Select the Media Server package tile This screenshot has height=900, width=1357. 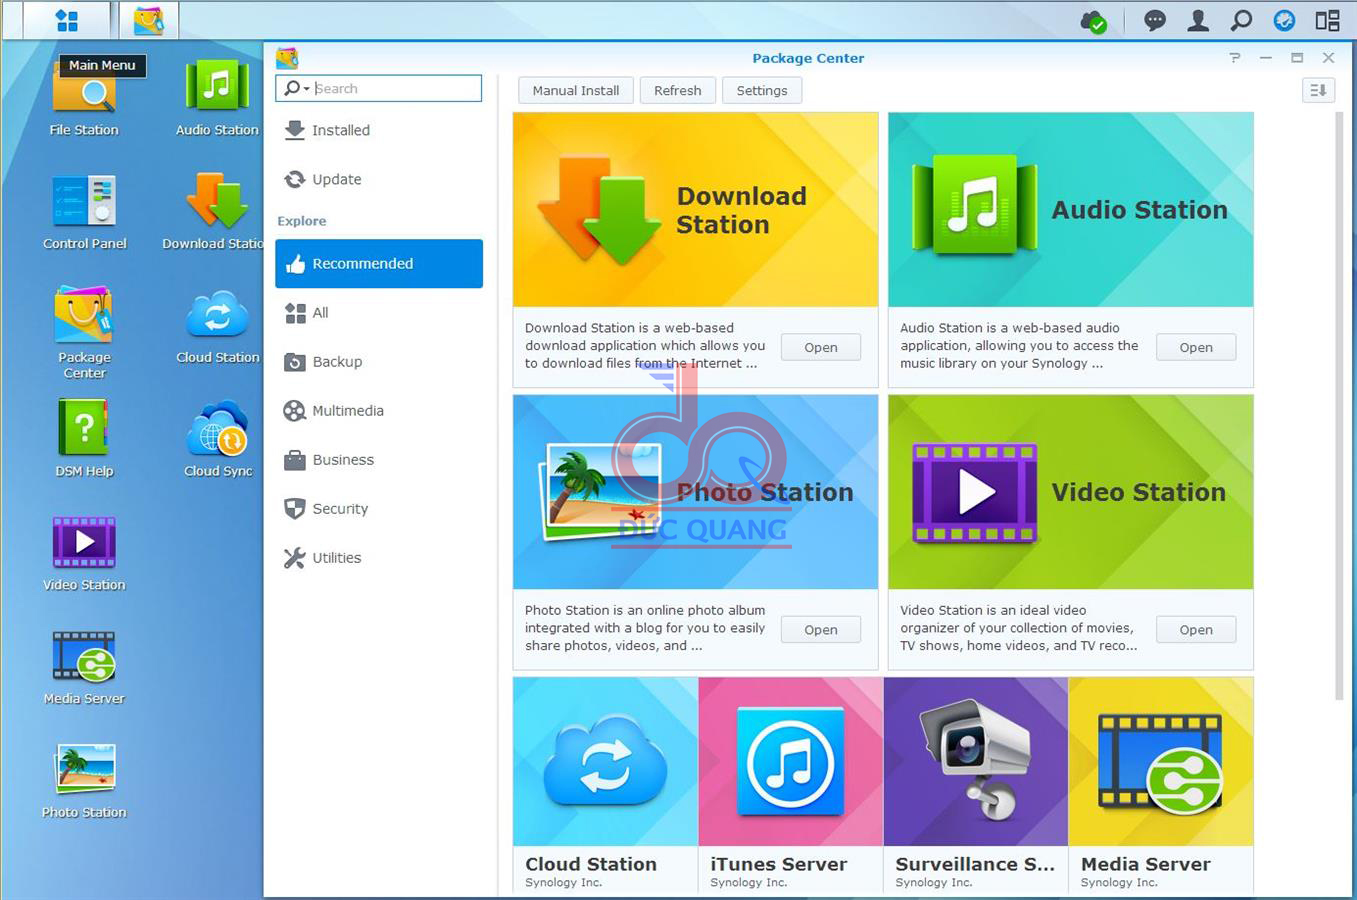point(1161,785)
